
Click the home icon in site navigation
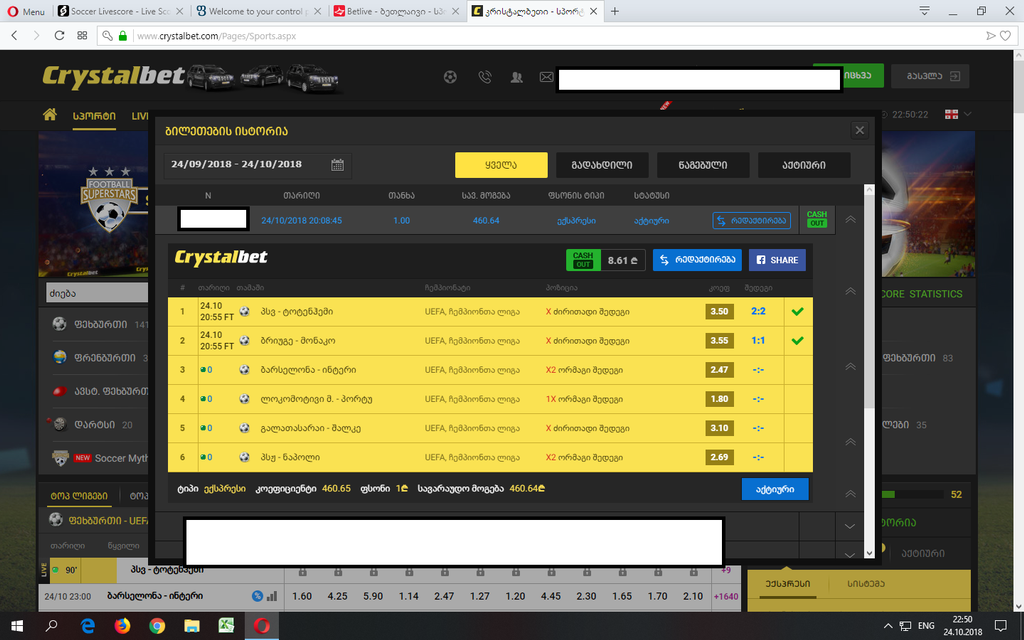click(x=50, y=115)
